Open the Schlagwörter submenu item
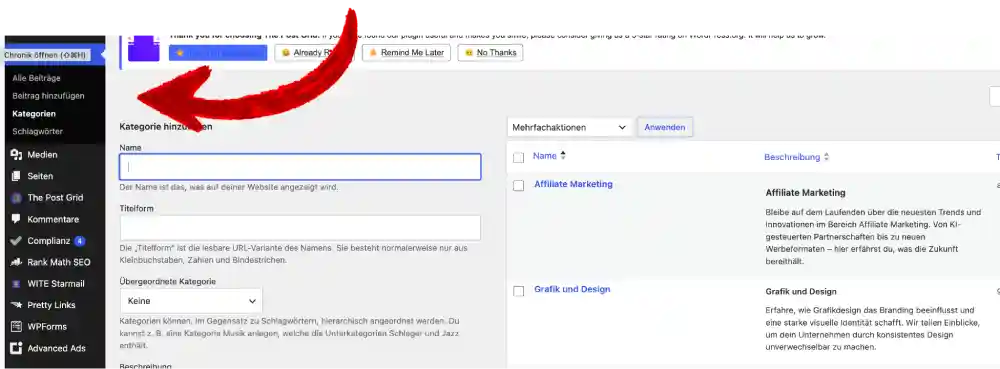 tap(38, 131)
